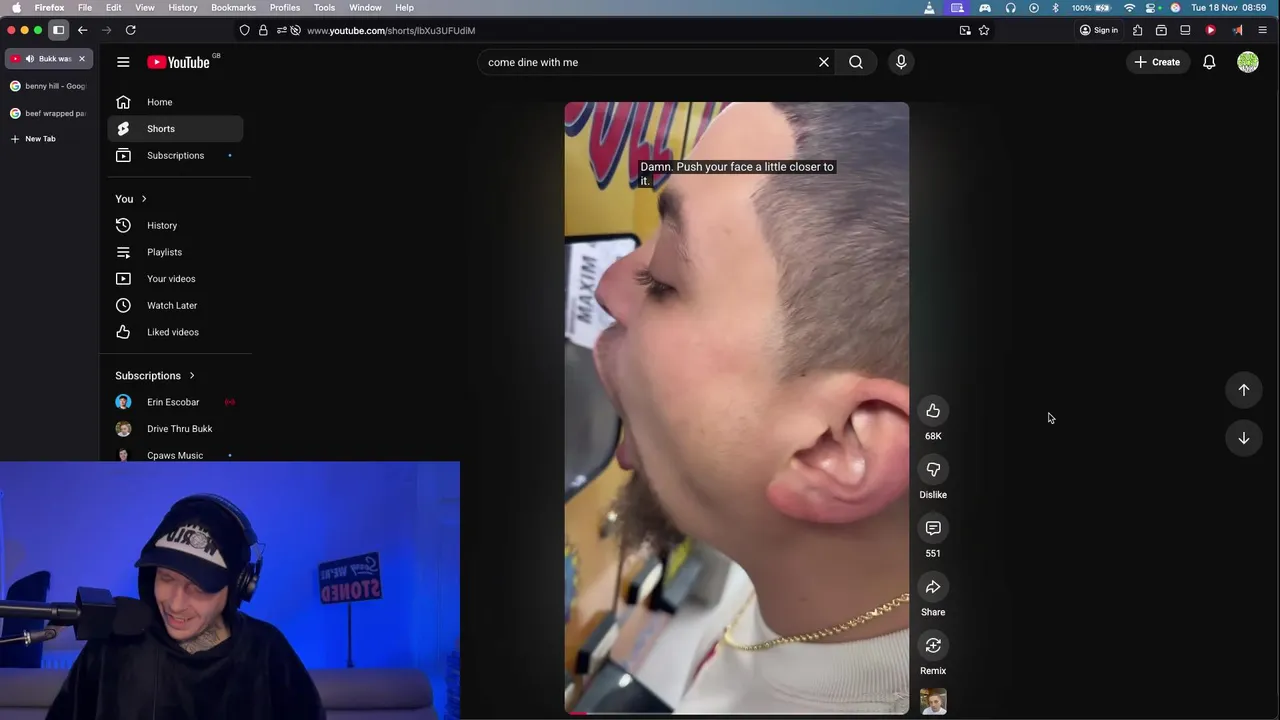1280x720 pixels.
Task: Bookmark this page with the star
Action: click(x=984, y=30)
